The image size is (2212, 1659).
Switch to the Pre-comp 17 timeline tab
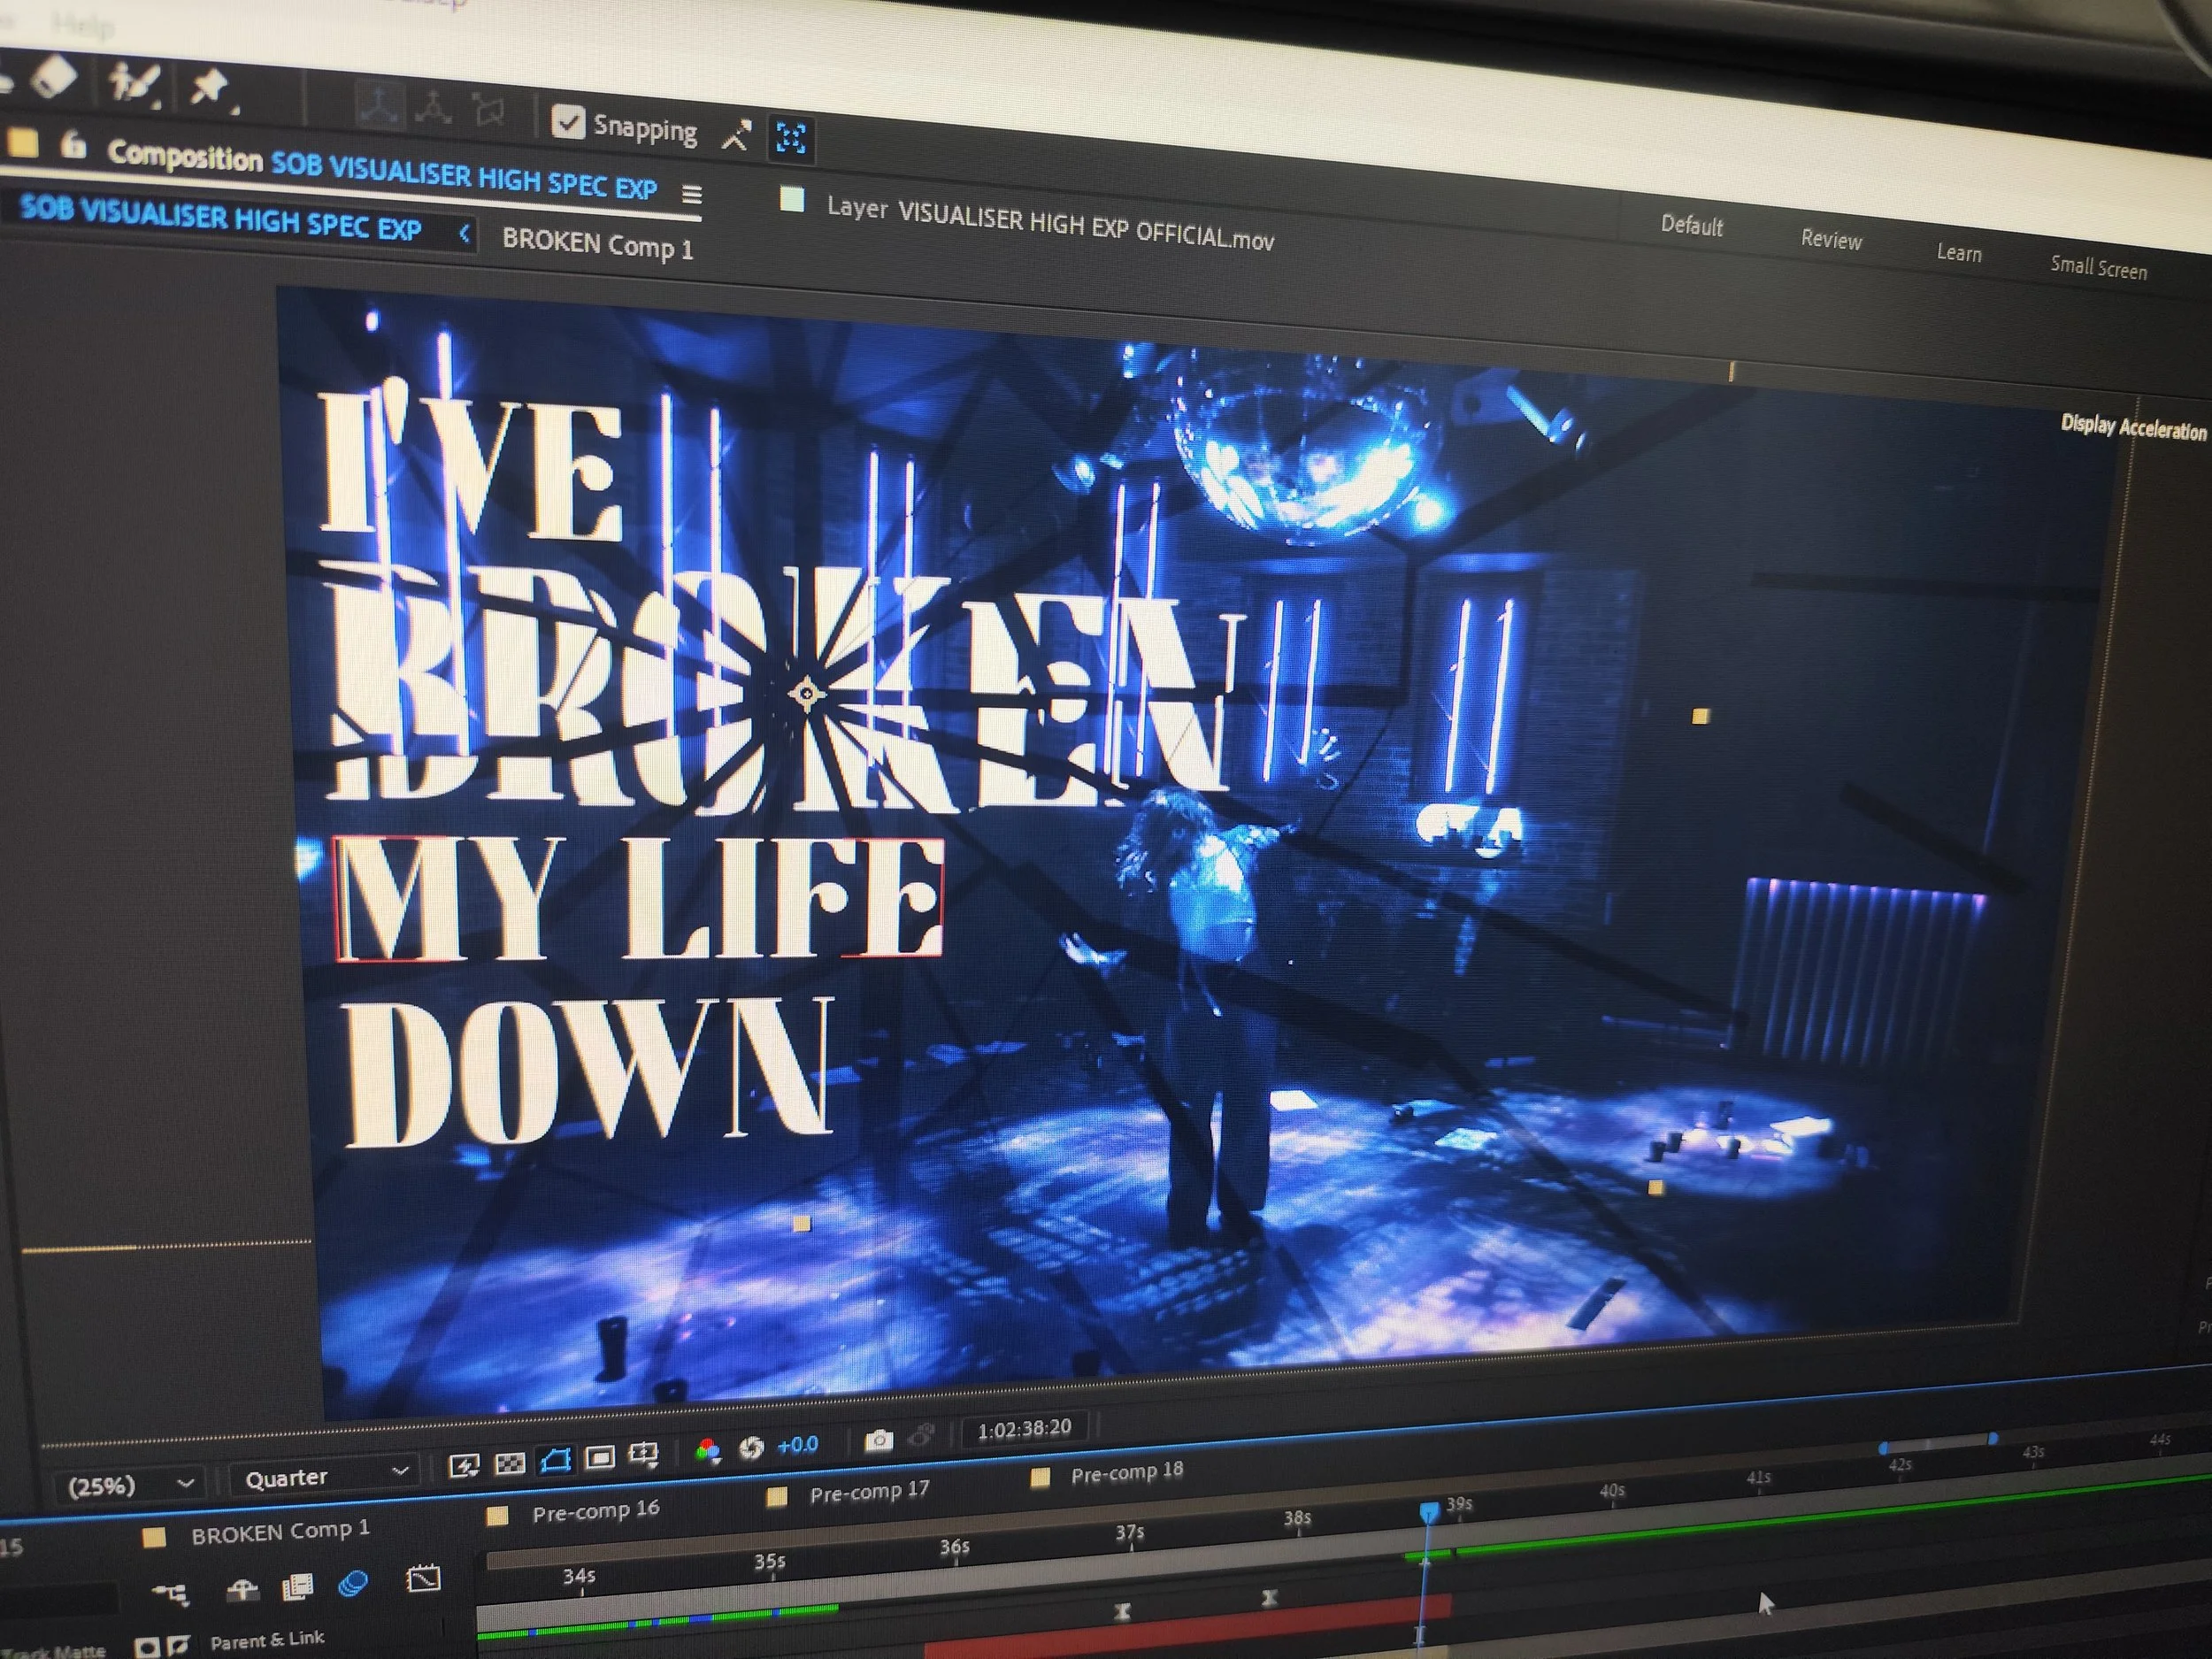click(868, 1493)
